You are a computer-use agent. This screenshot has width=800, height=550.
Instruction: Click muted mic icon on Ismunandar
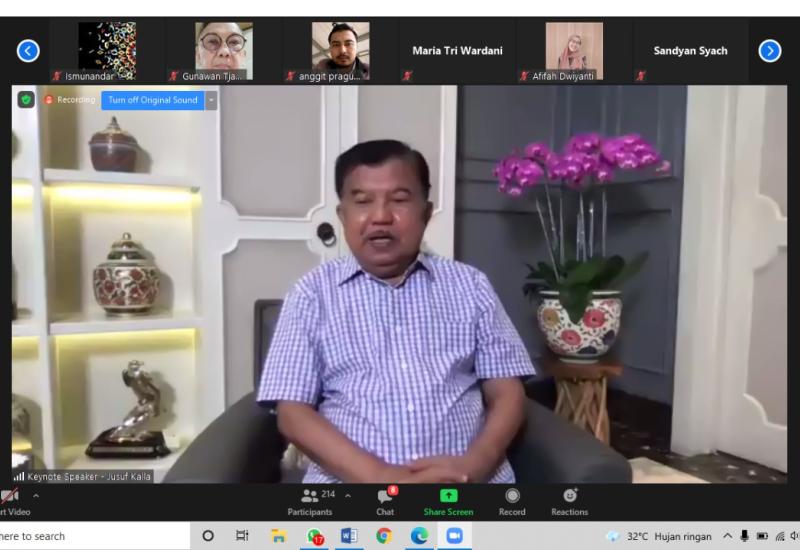pos(57,76)
